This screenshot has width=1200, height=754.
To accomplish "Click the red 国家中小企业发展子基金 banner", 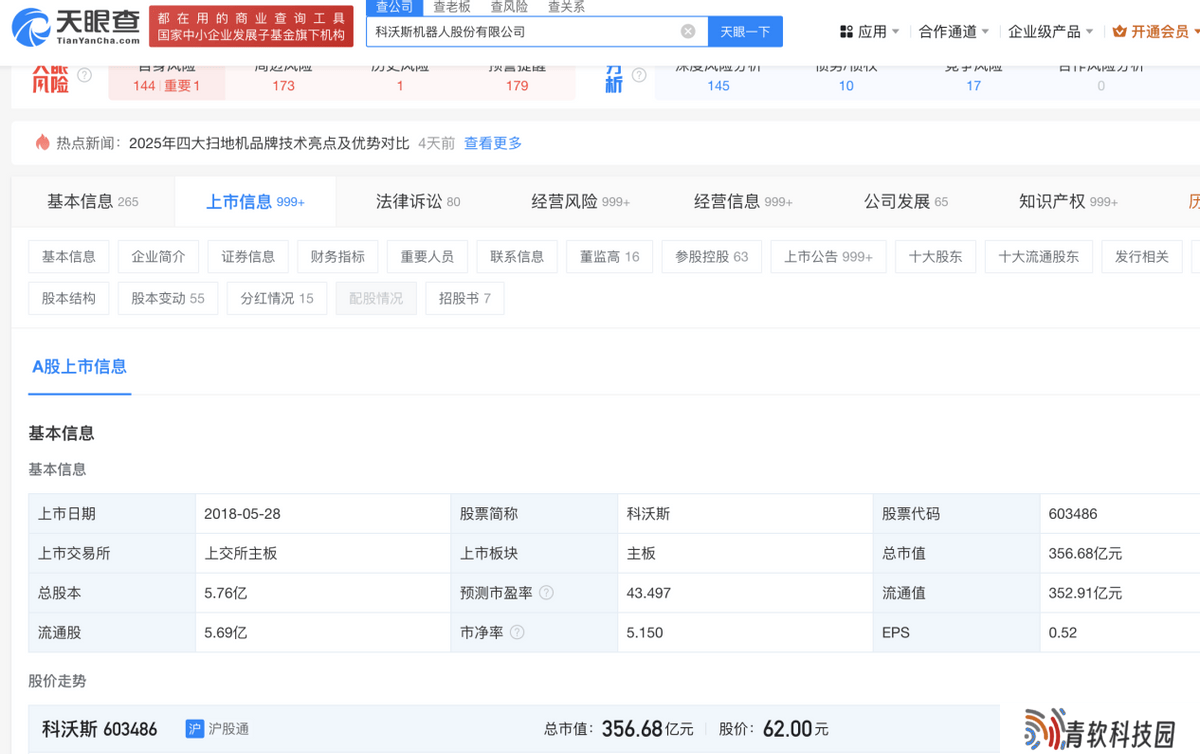I will tap(251, 27).
